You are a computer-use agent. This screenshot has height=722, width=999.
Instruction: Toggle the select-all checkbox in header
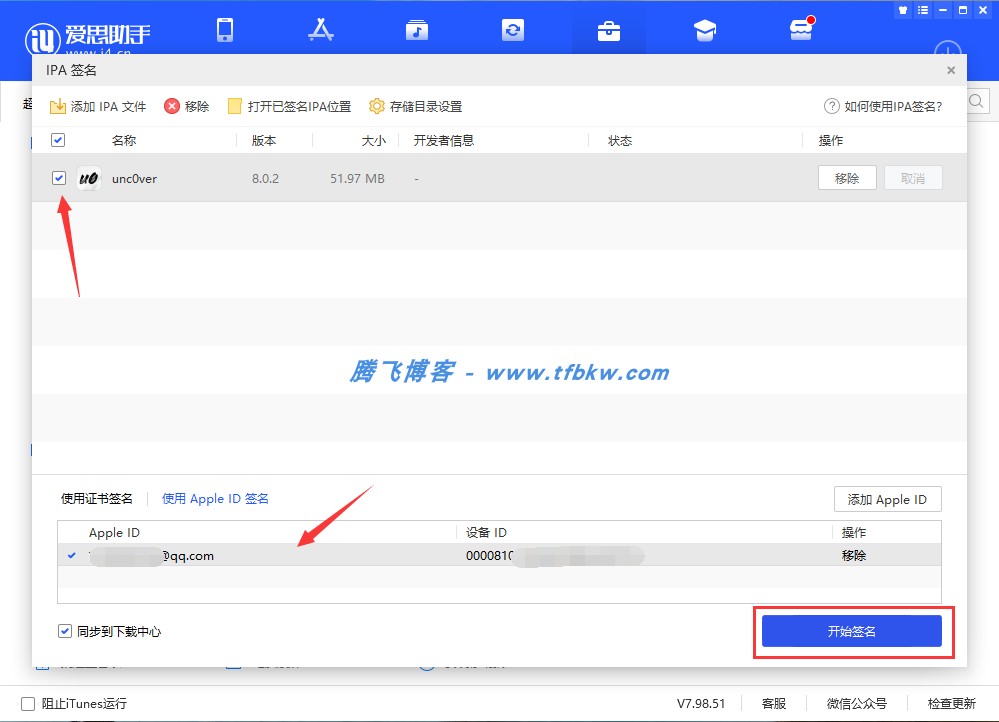58,140
